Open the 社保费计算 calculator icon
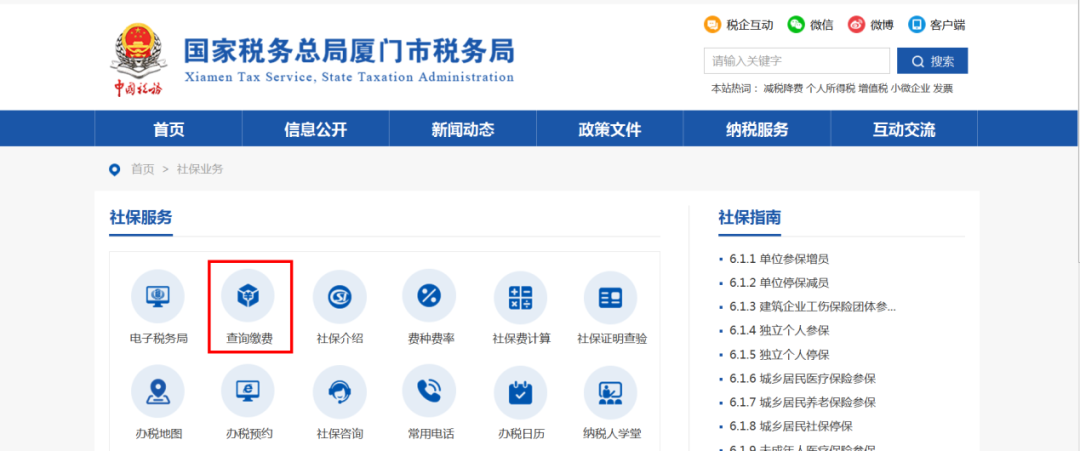 click(x=521, y=296)
